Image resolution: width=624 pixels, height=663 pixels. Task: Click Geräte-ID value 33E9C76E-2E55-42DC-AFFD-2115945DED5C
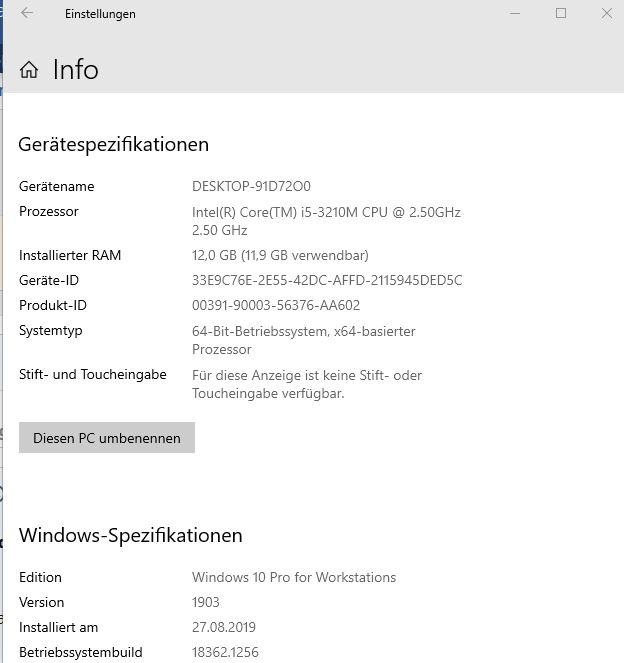click(327, 280)
